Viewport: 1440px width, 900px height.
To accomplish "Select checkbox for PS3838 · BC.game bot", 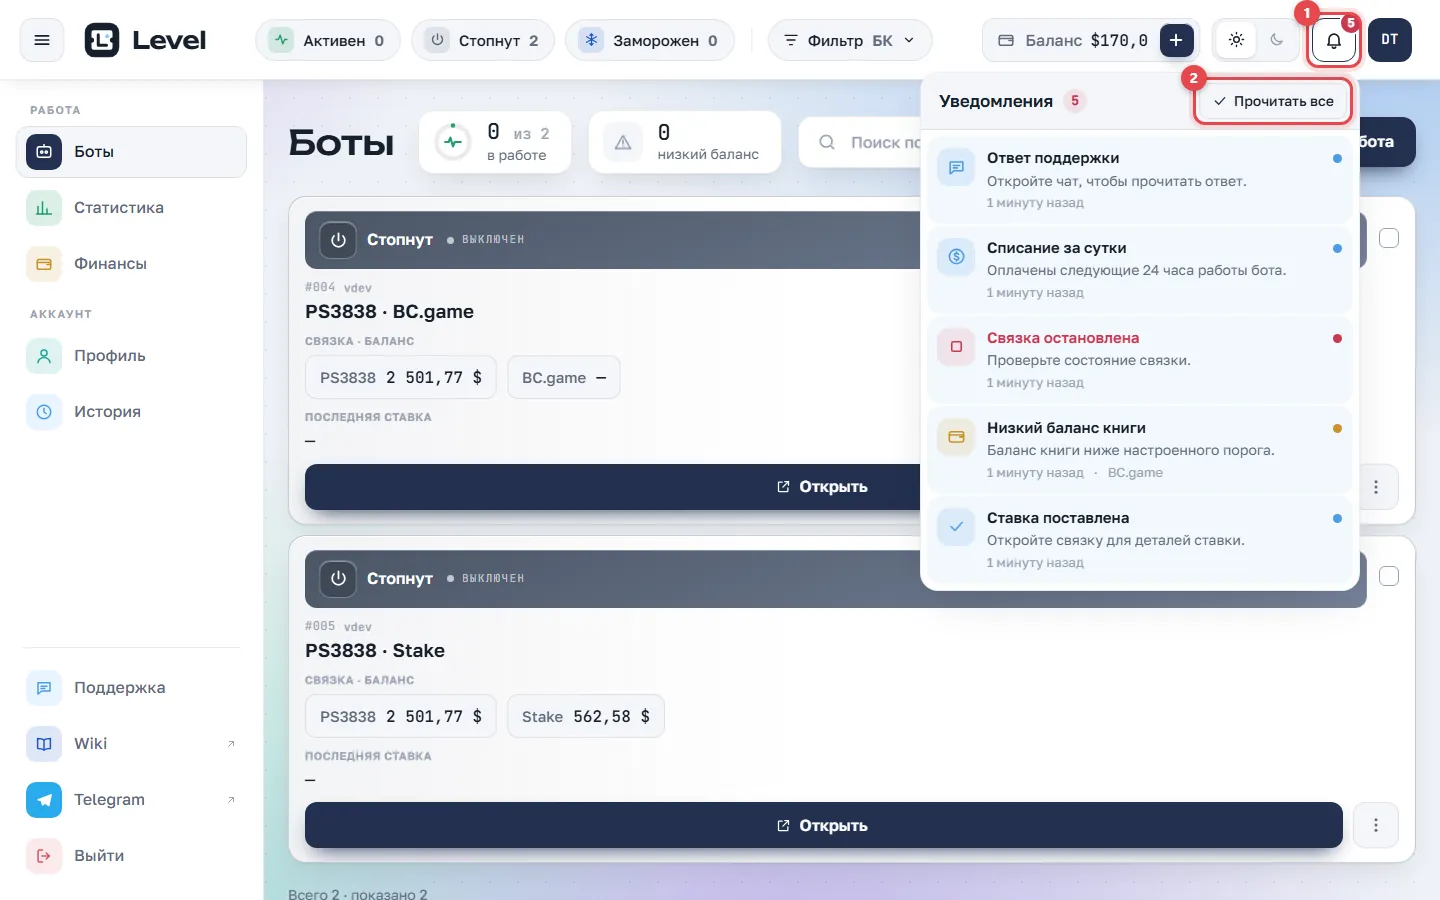I will 1389,238.
